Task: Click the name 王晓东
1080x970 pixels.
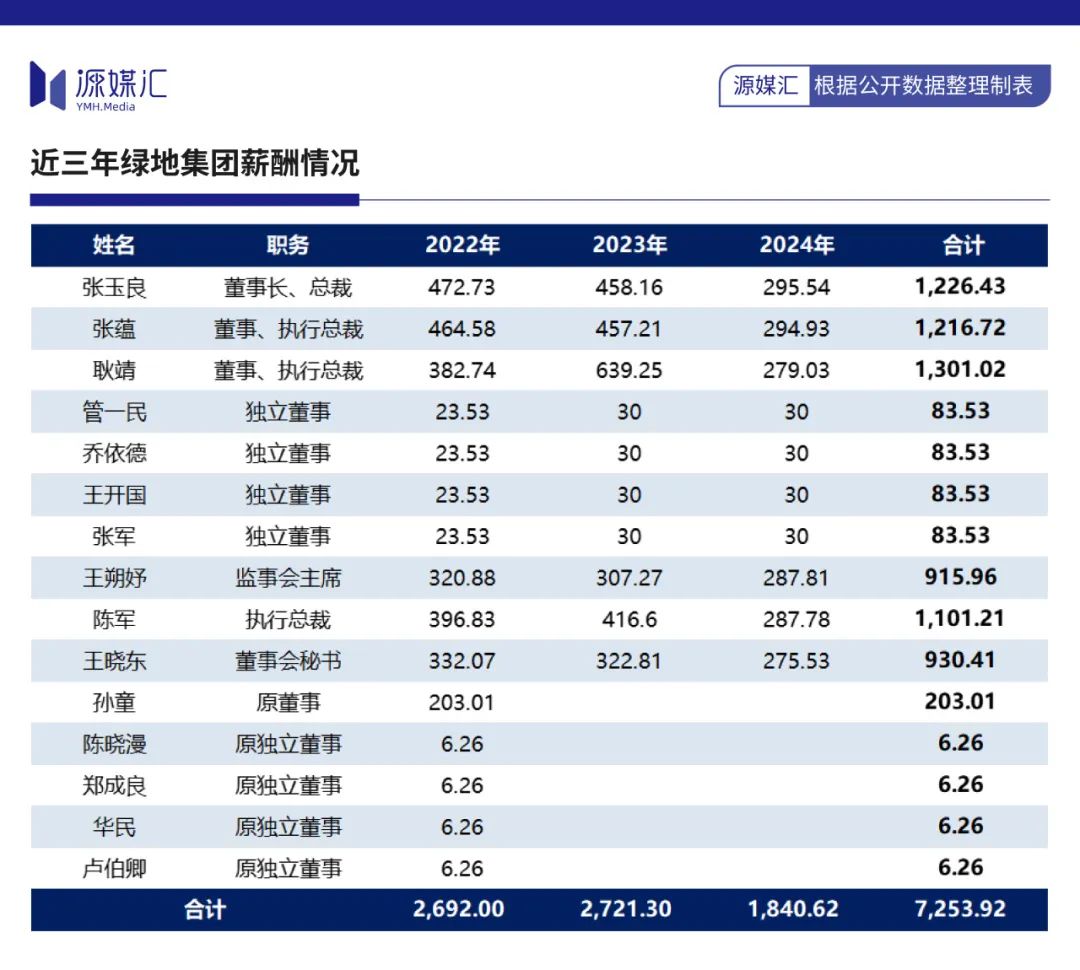Action: tap(114, 661)
